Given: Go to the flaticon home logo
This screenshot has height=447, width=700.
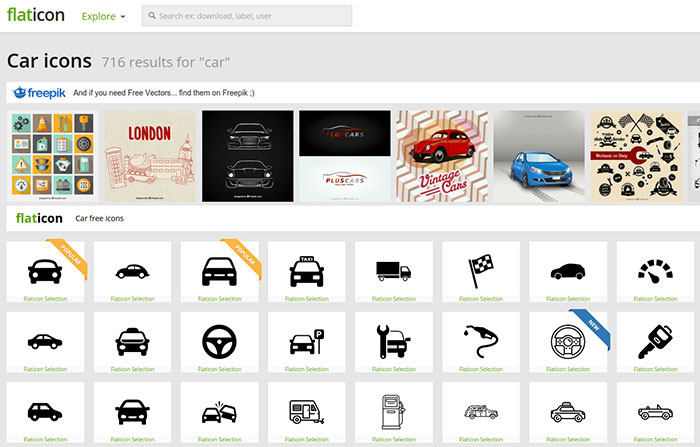Looking at the screenshot, I should coord(36,15).
